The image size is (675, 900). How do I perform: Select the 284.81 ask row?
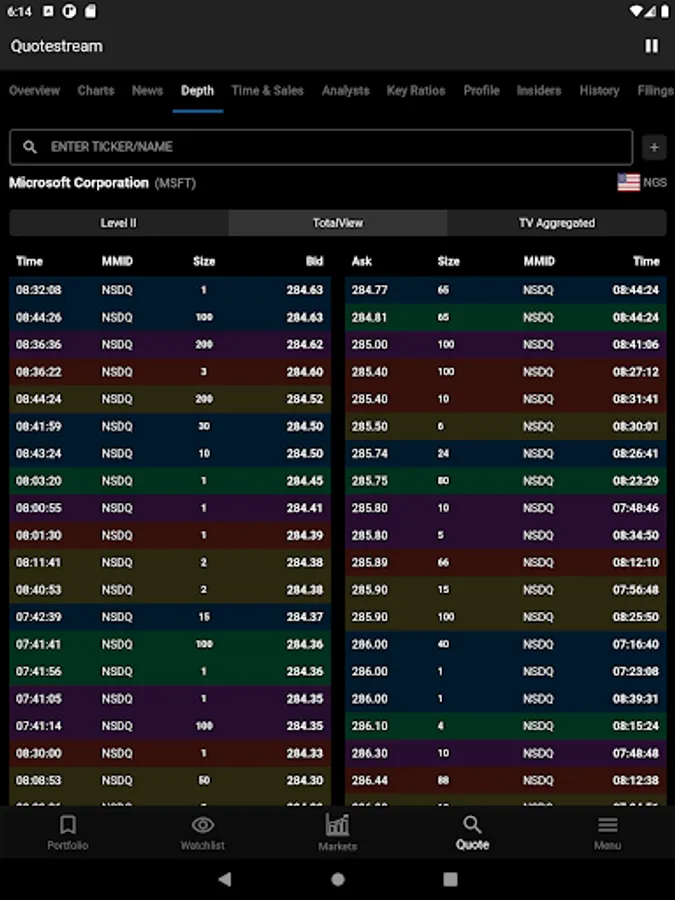click(x=506, y=317)
